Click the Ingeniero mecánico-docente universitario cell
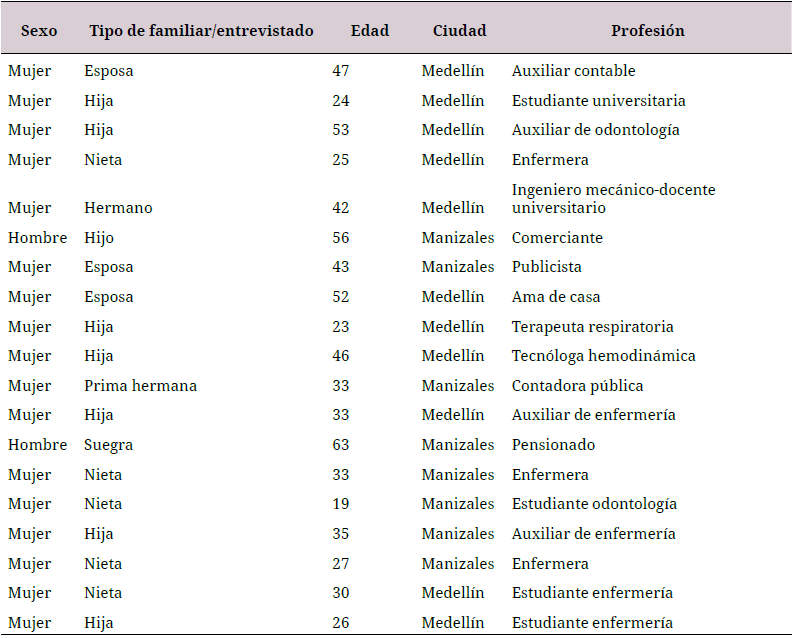 pos(613,198)
